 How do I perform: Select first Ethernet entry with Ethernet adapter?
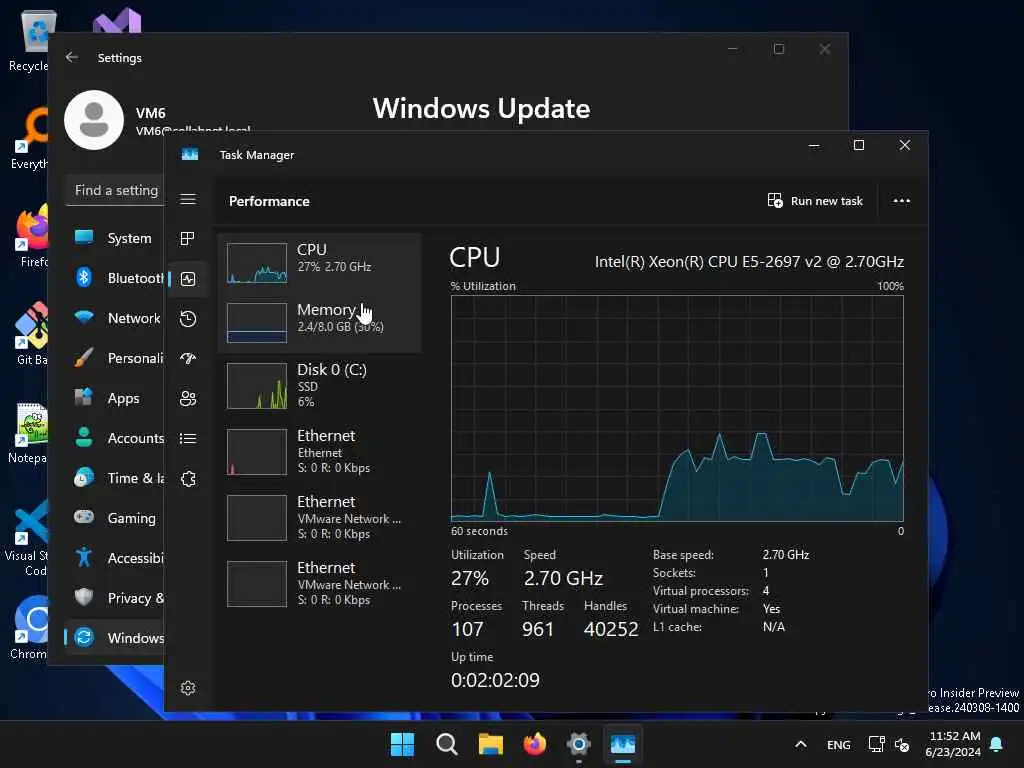click(320, 451)
